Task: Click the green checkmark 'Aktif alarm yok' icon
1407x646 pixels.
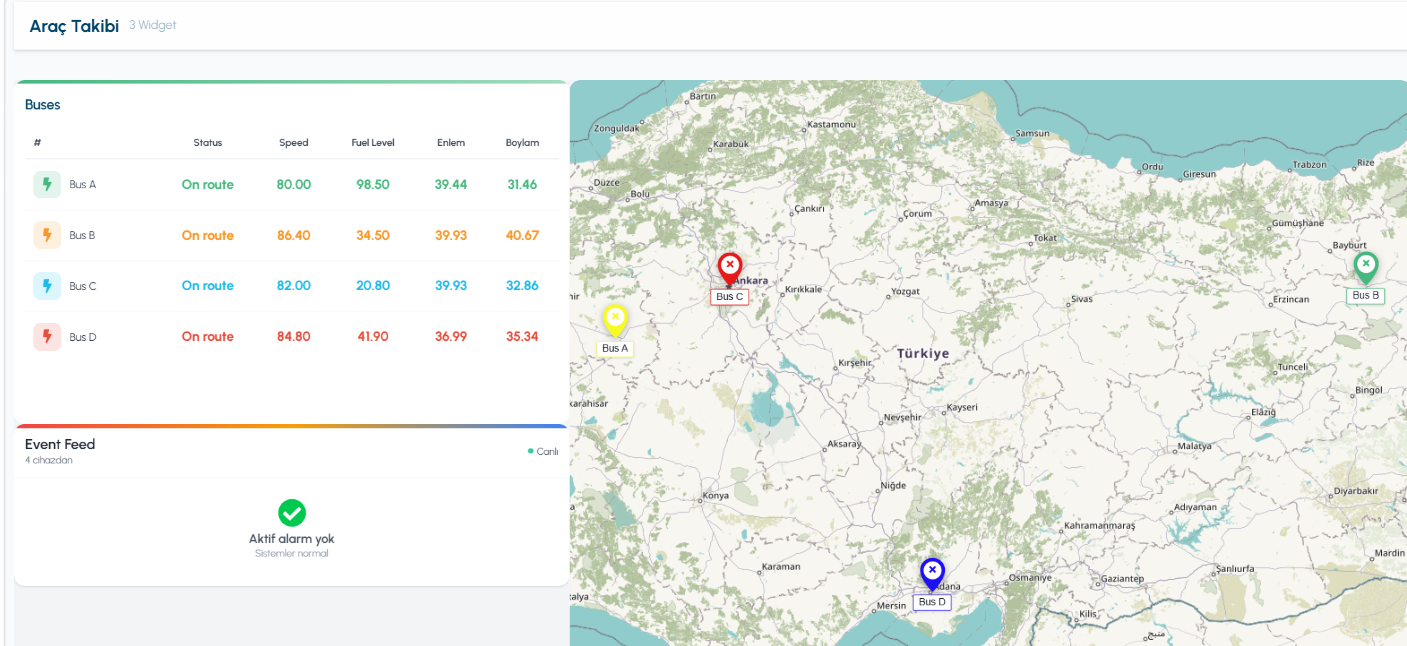Action: click(x=292, y=513)
